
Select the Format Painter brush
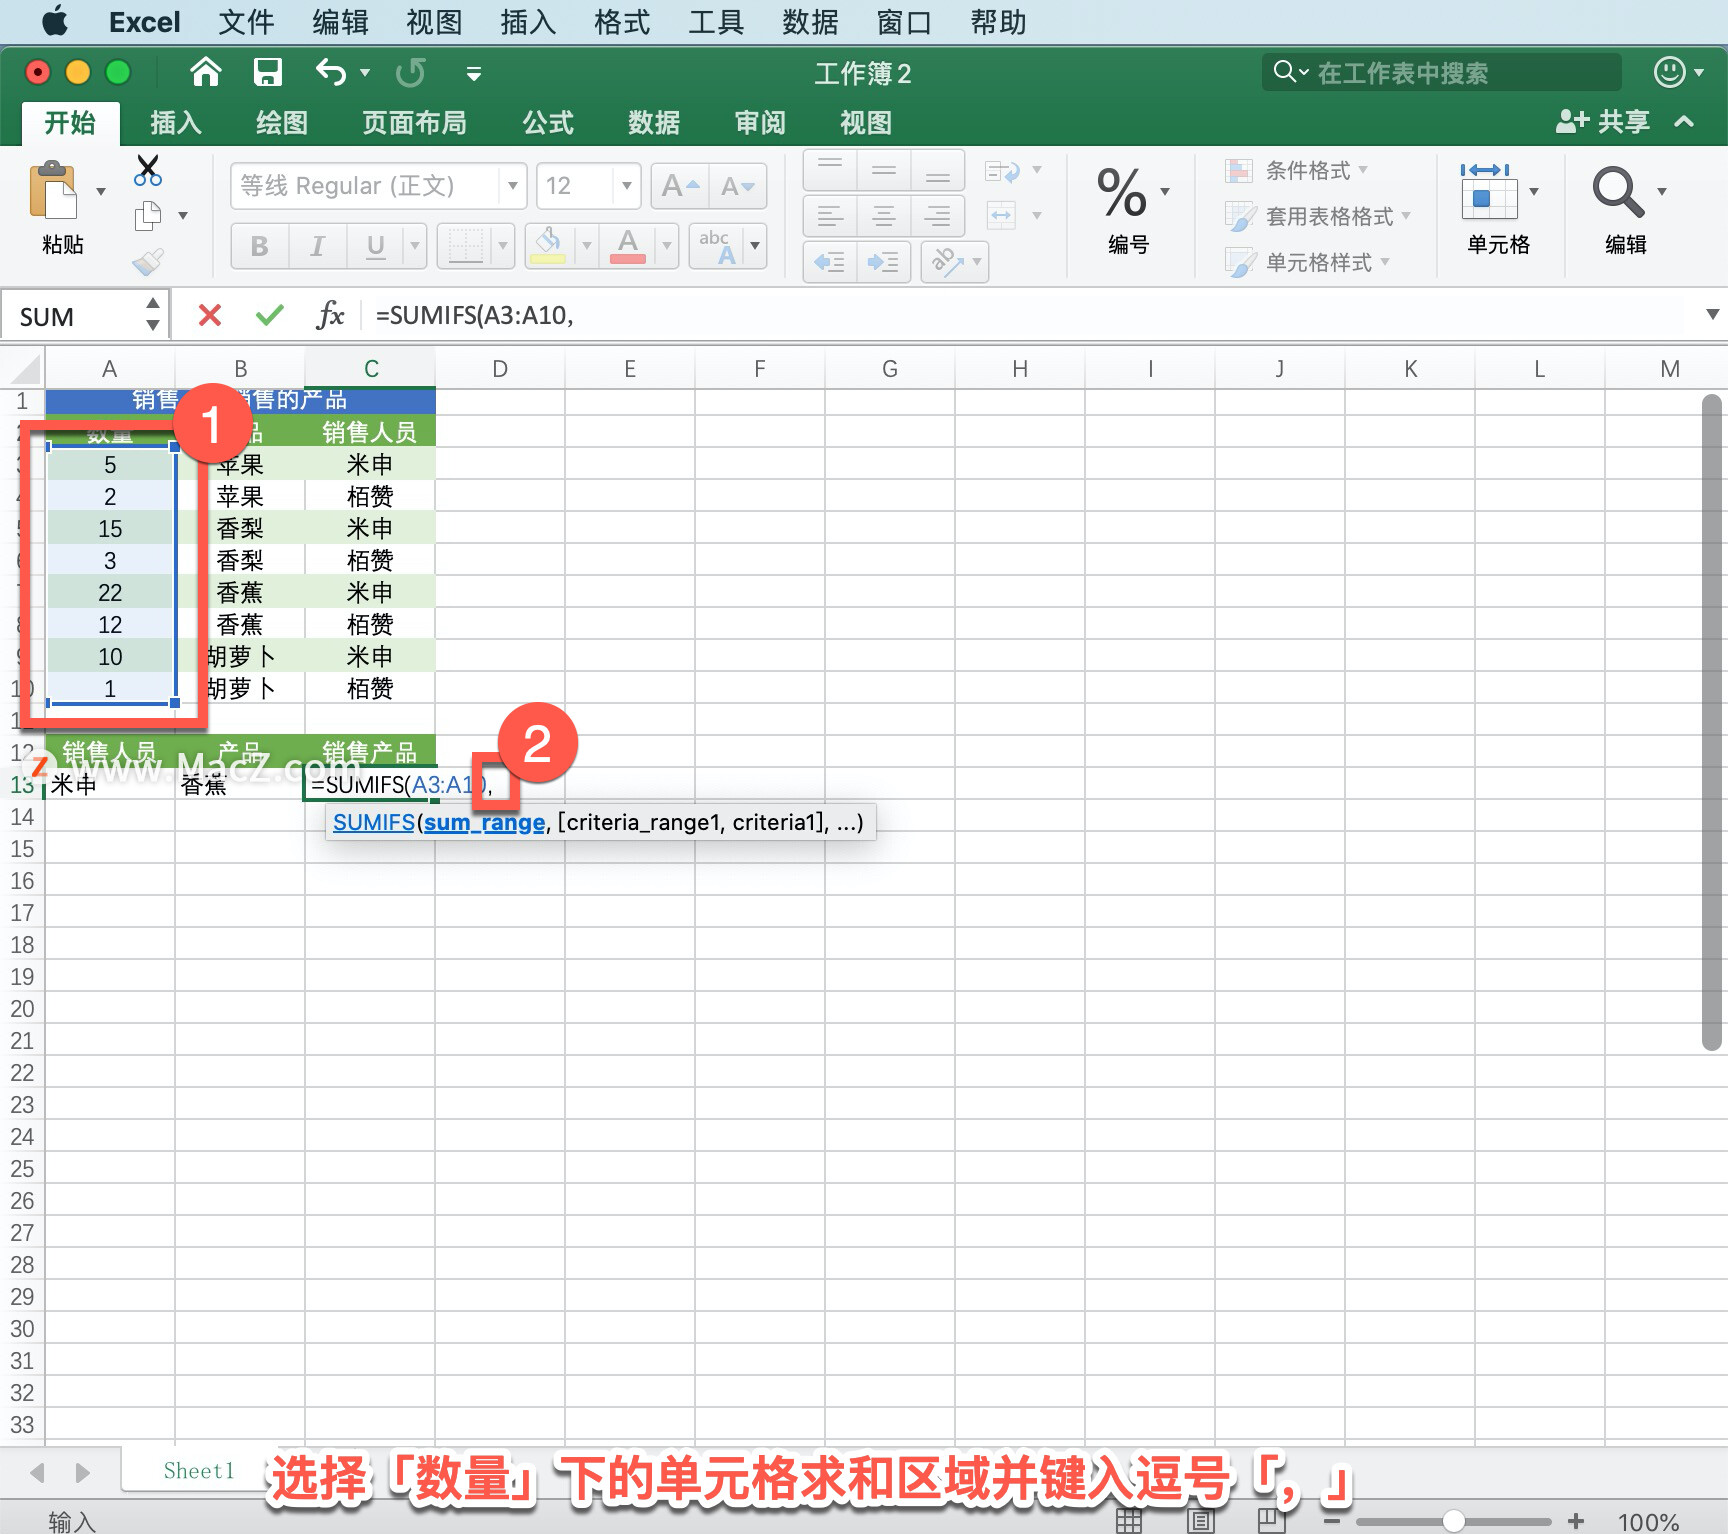coord(148,262)
